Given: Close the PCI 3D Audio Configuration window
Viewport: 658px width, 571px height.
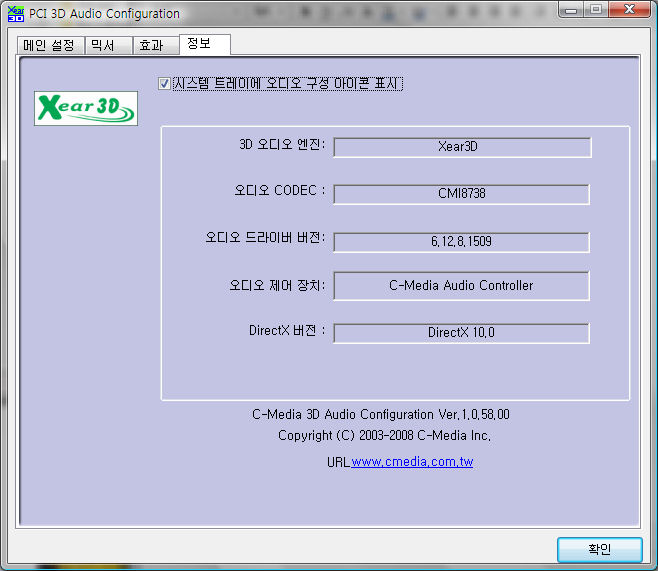Looking at the screenshot, I should point(629,10).
